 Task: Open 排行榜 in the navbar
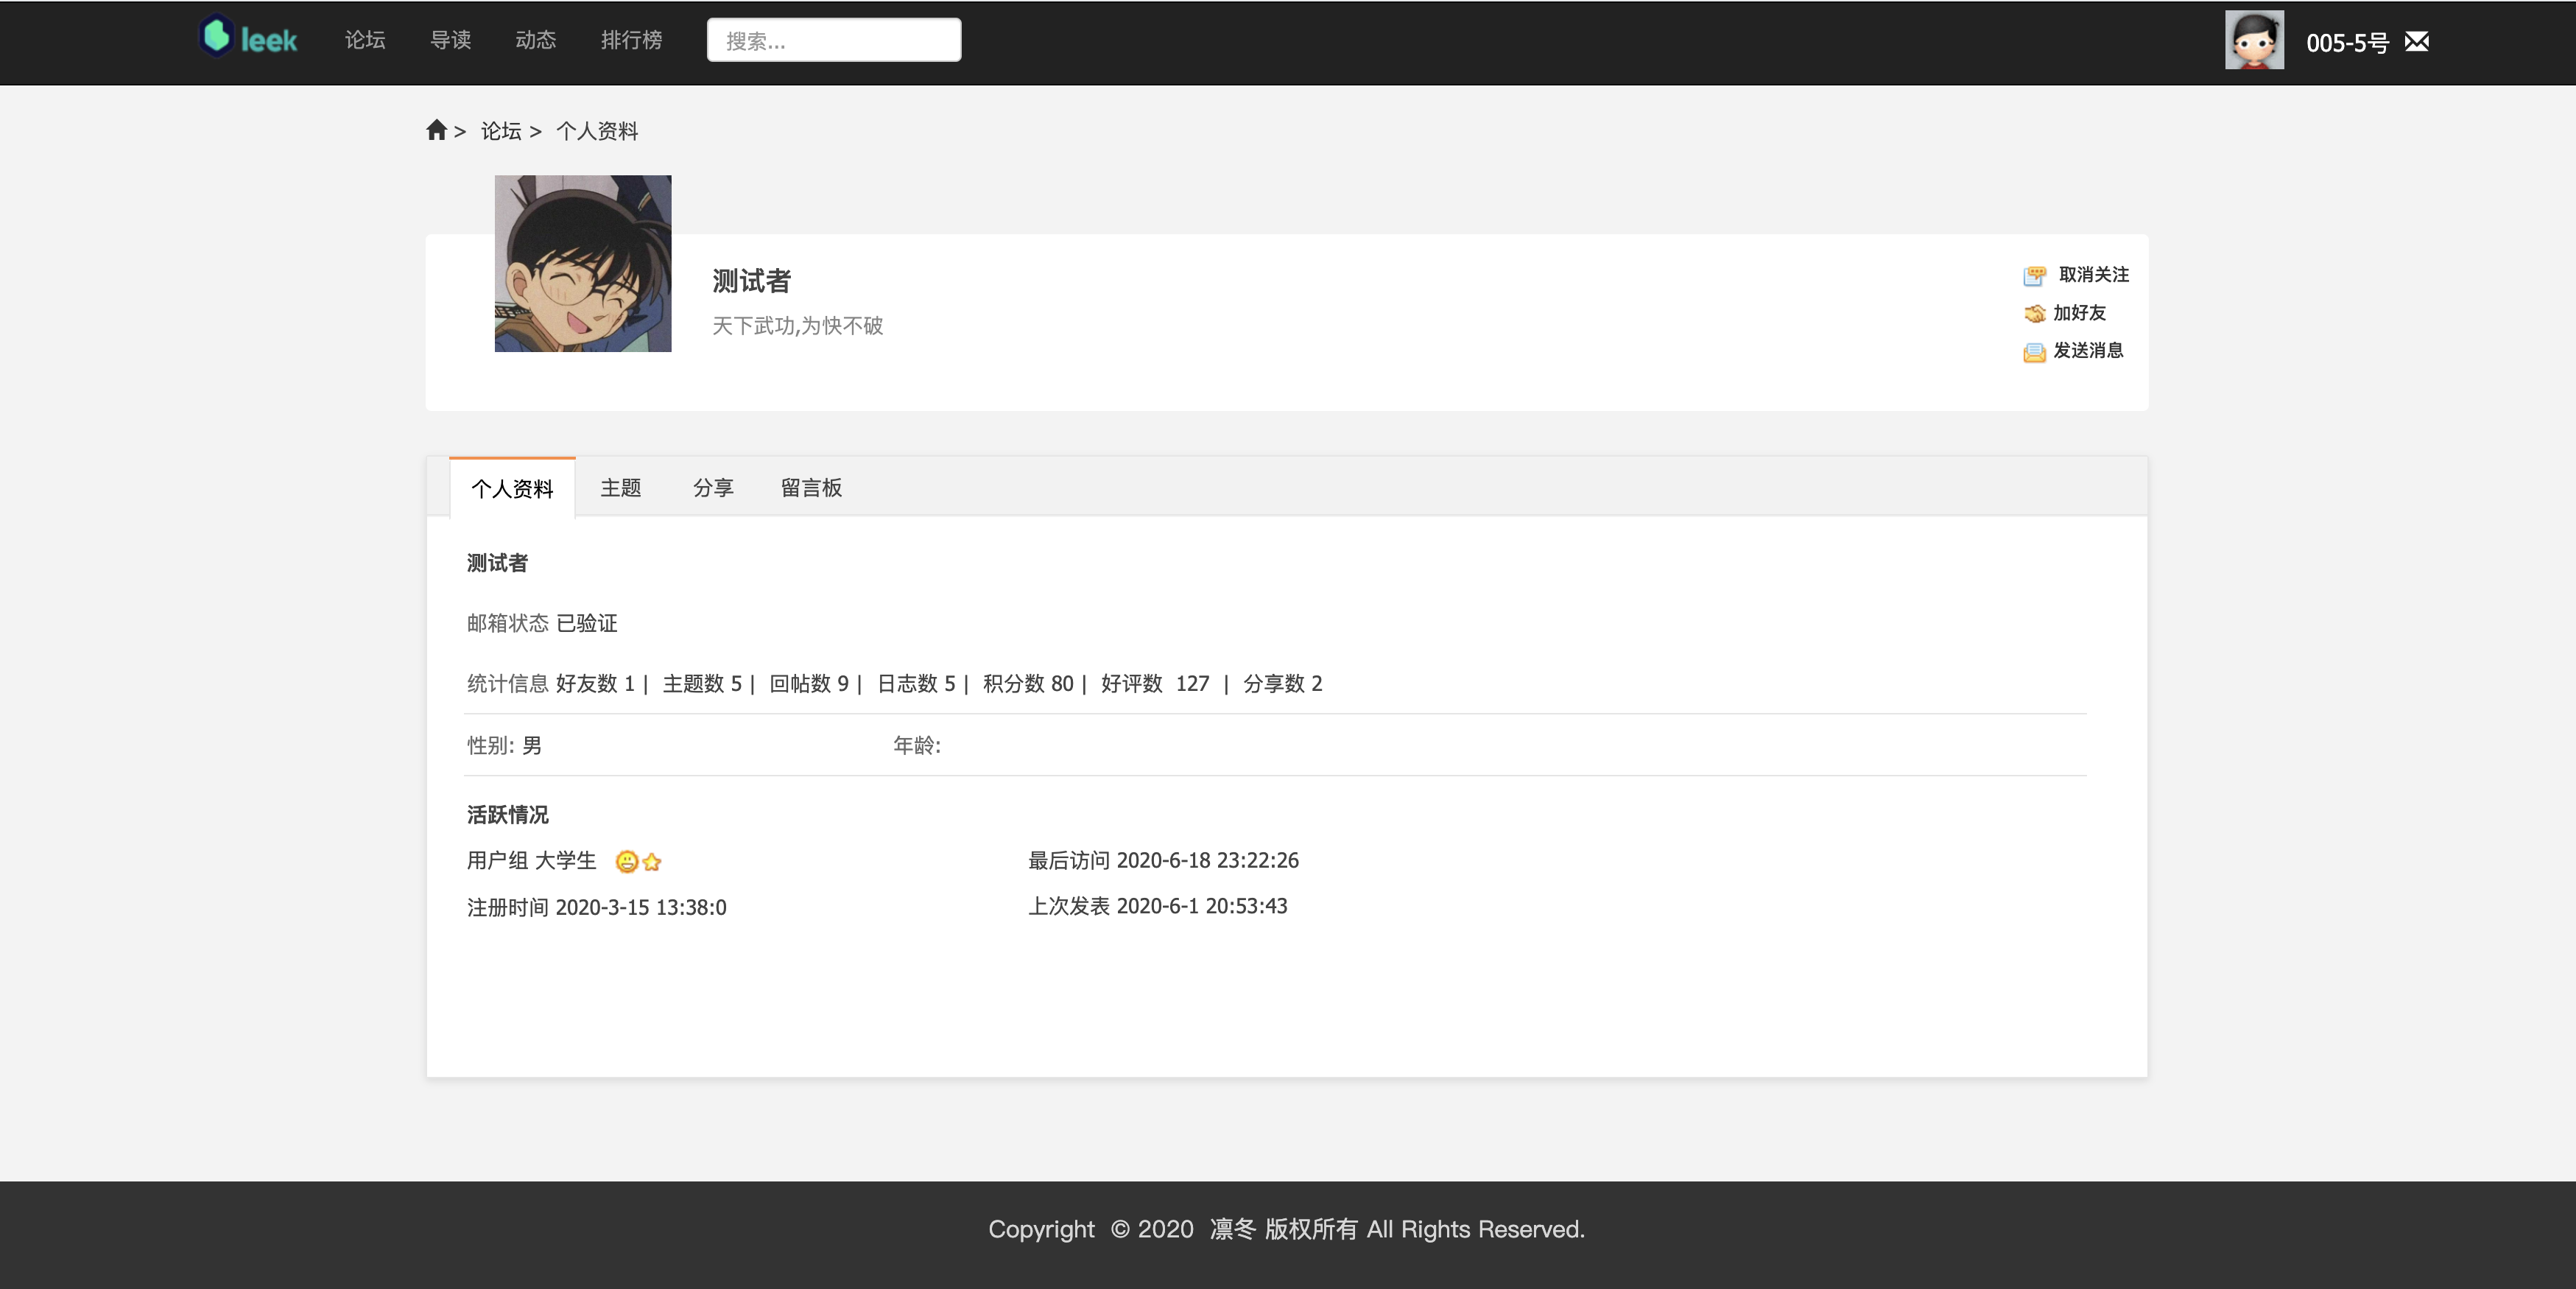click(x=631, y=40)
